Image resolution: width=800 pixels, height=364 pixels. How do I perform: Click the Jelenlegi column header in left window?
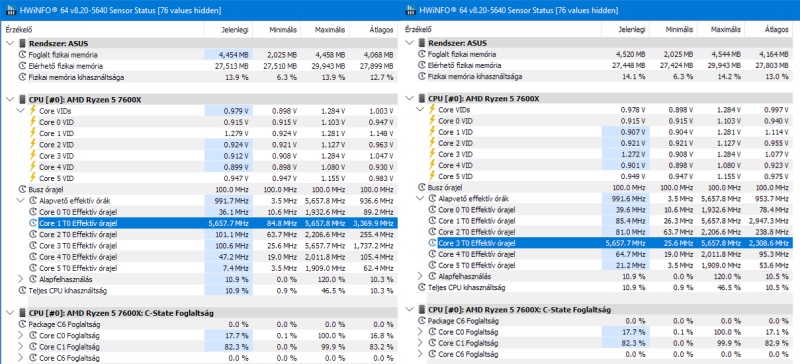[x=229, y=30]
